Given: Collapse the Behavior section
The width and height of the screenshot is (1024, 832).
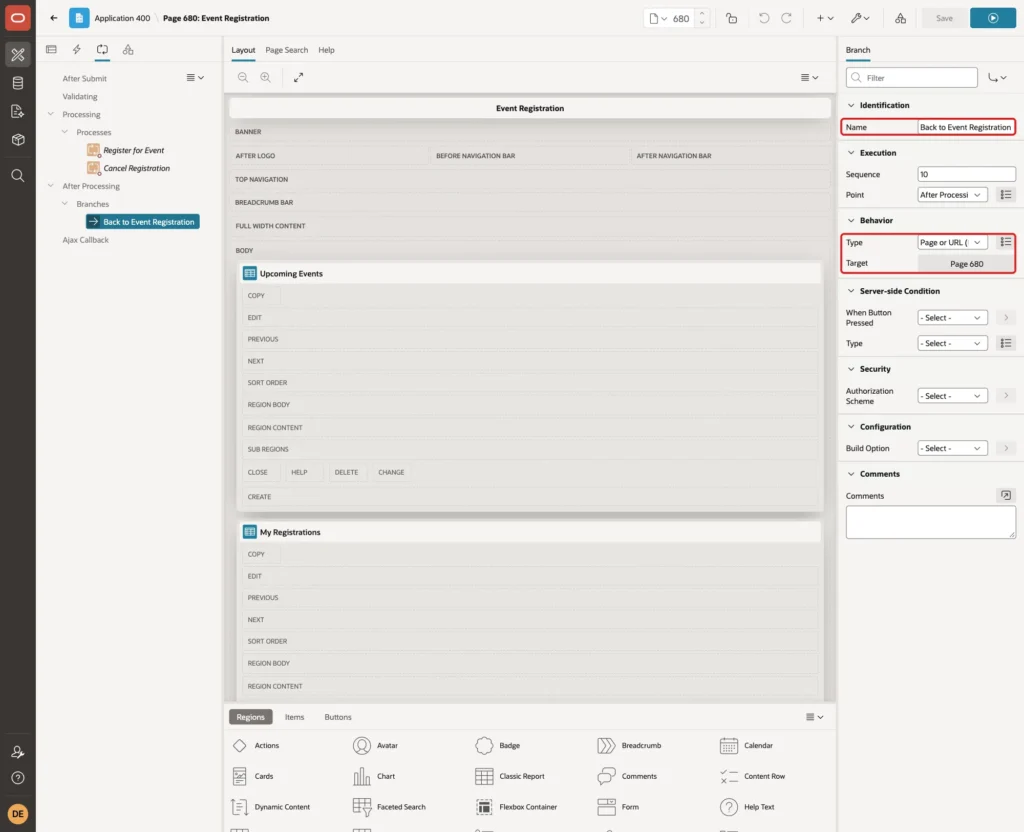Looking at the screenshot, I should 851,220.
